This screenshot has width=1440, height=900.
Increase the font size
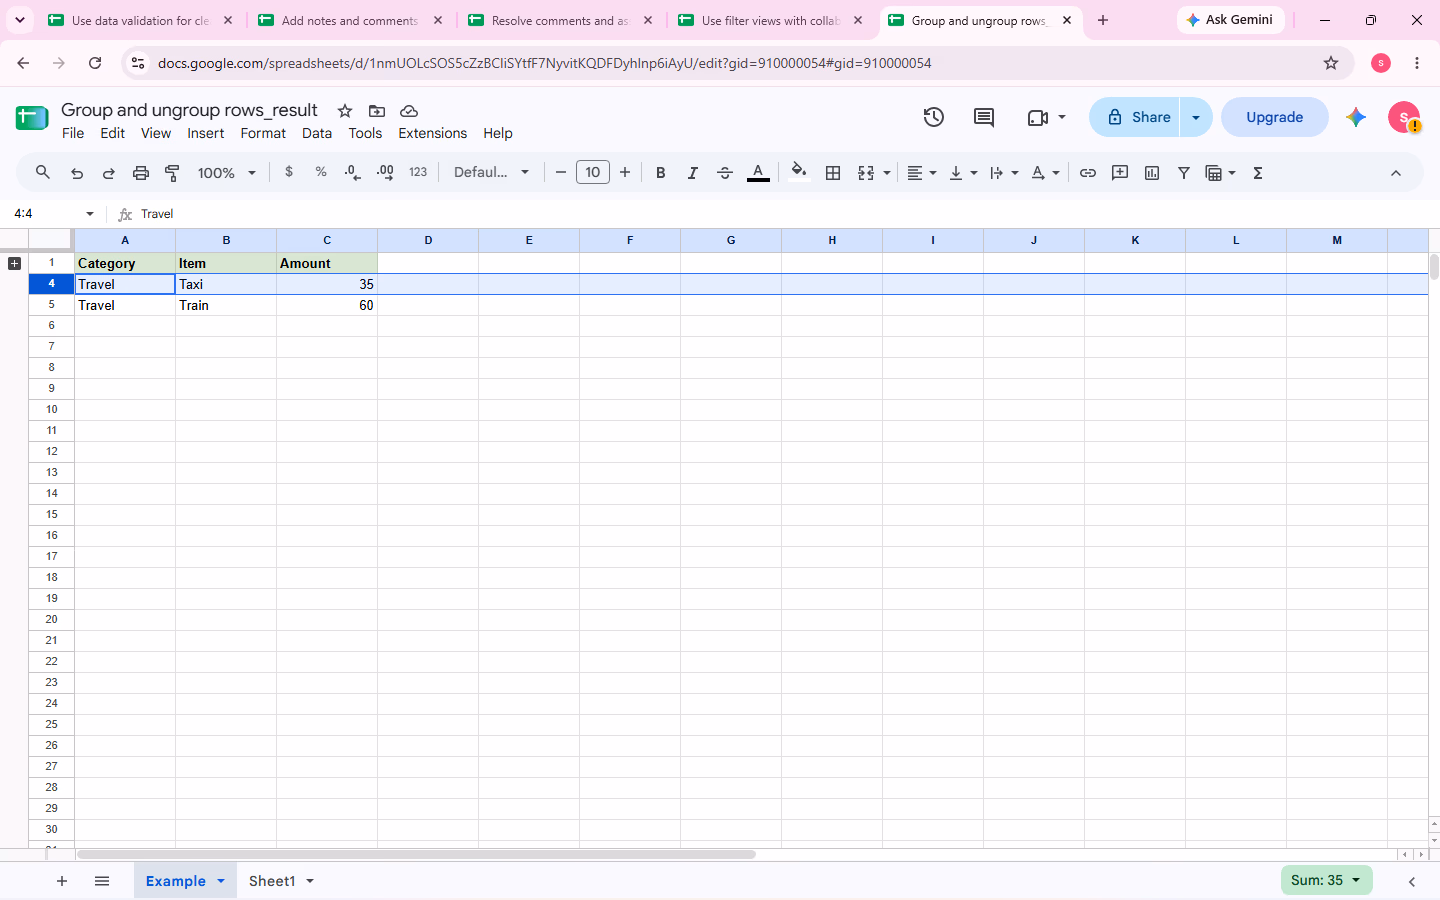pos(625,172)
